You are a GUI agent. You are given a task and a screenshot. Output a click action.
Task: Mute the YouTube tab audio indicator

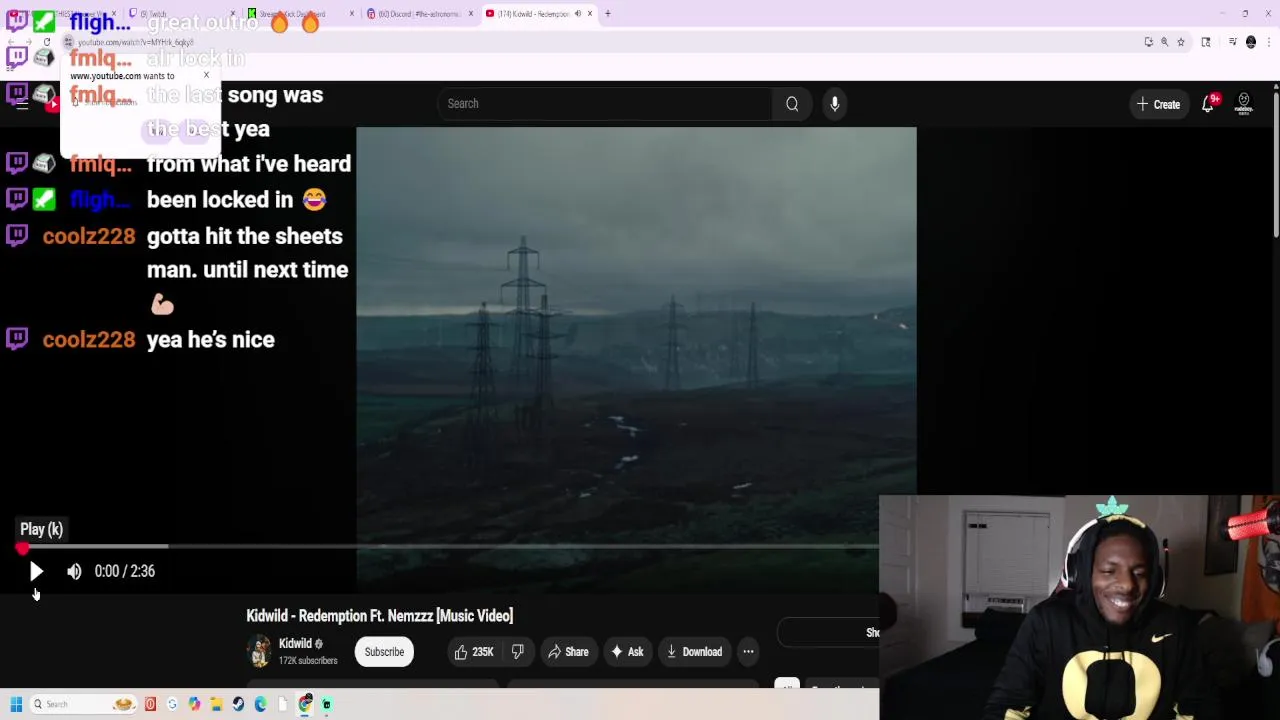pyautogui.click(x=577, y=14)
